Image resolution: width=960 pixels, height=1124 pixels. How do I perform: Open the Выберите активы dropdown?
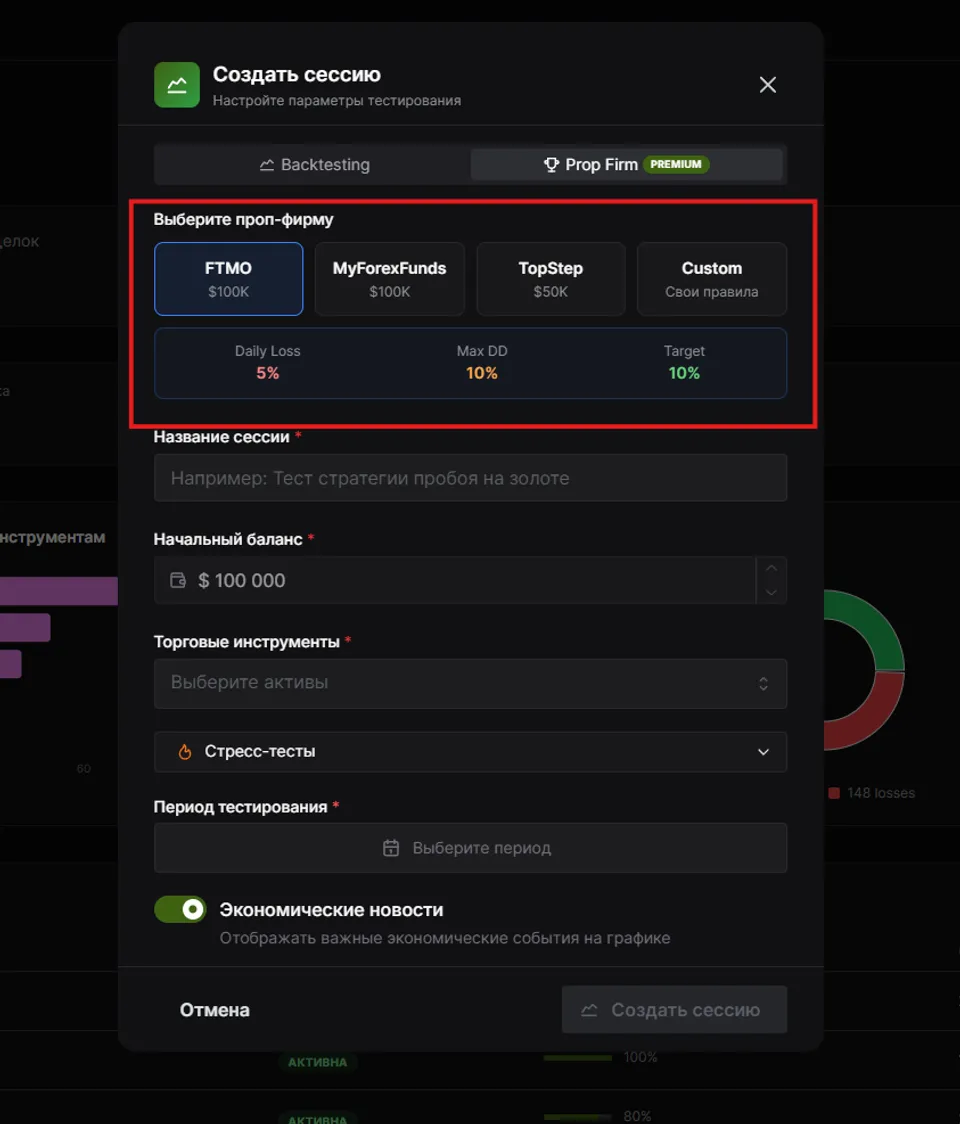click(x=470, y=683)
